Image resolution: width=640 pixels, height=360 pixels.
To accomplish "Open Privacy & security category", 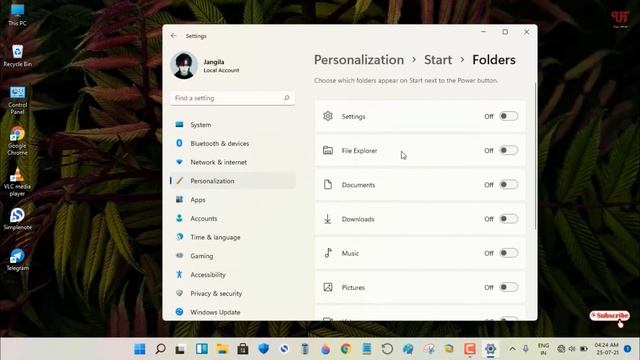I will click(x=233, y=294).
